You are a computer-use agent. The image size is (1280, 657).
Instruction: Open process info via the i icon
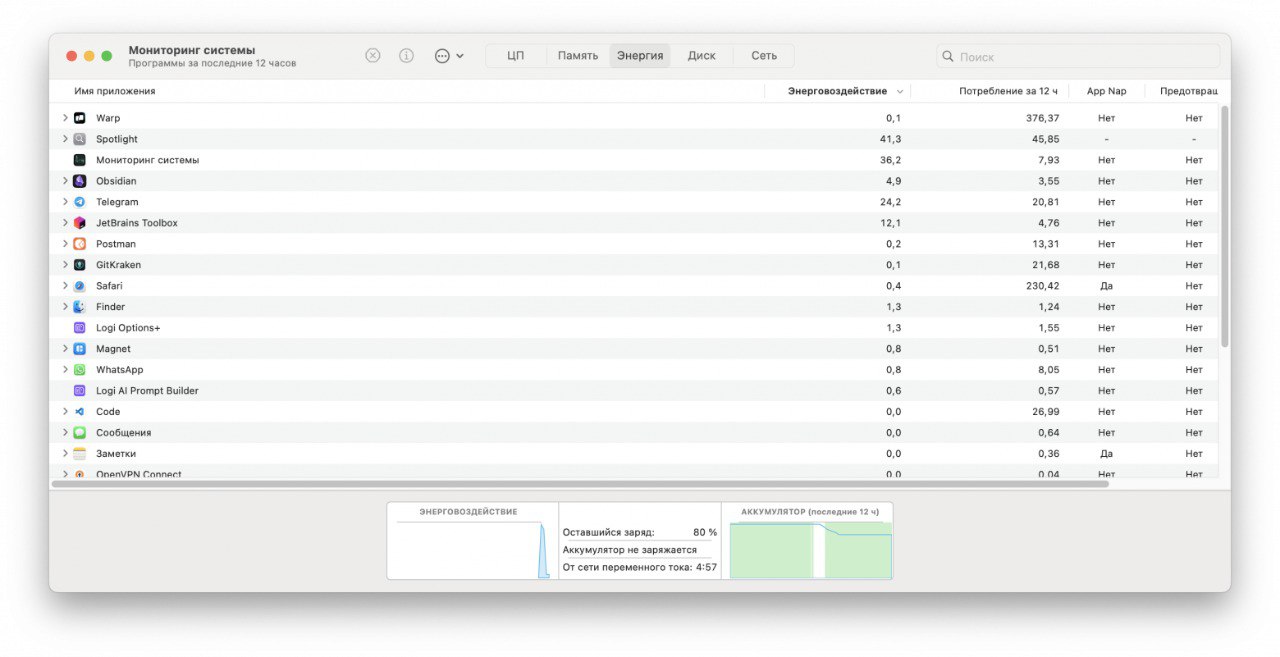[406, 56]
